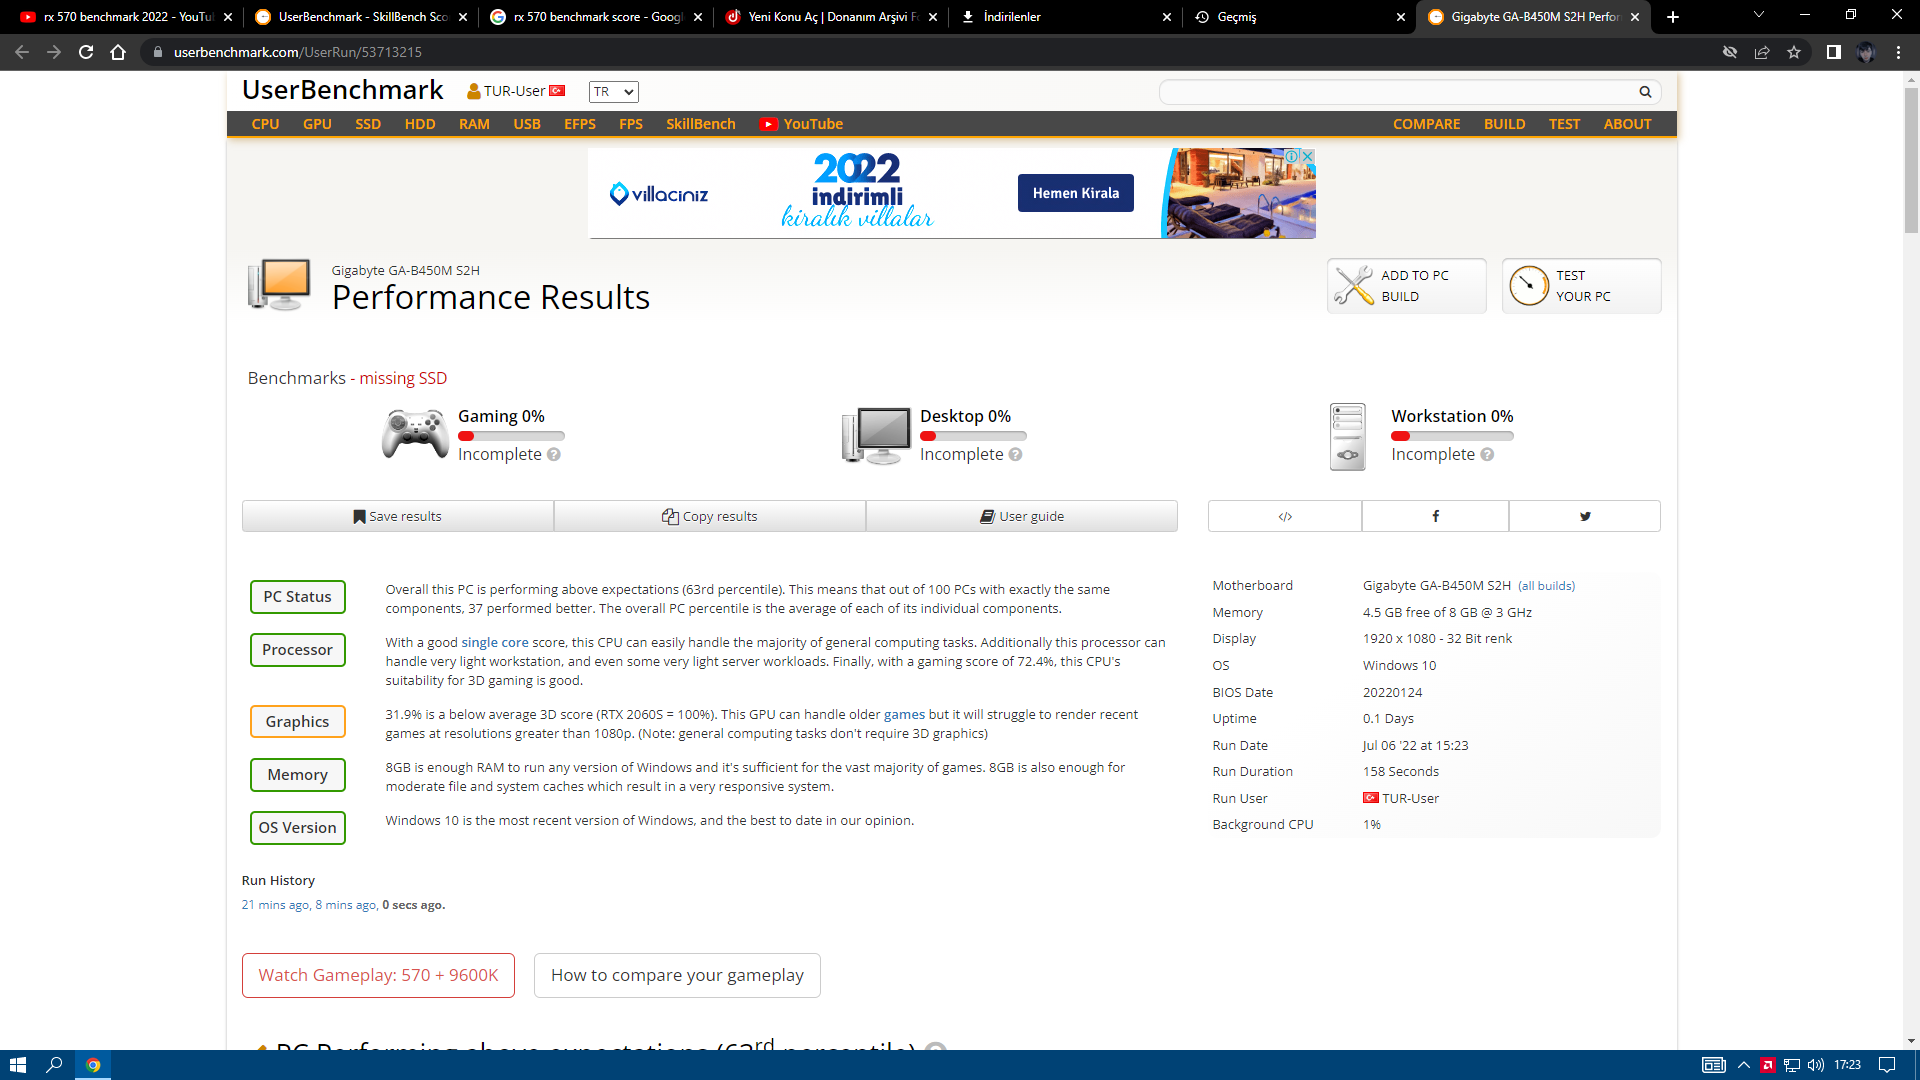
Task: Click the Facebook share icon
Action: 1435,516
